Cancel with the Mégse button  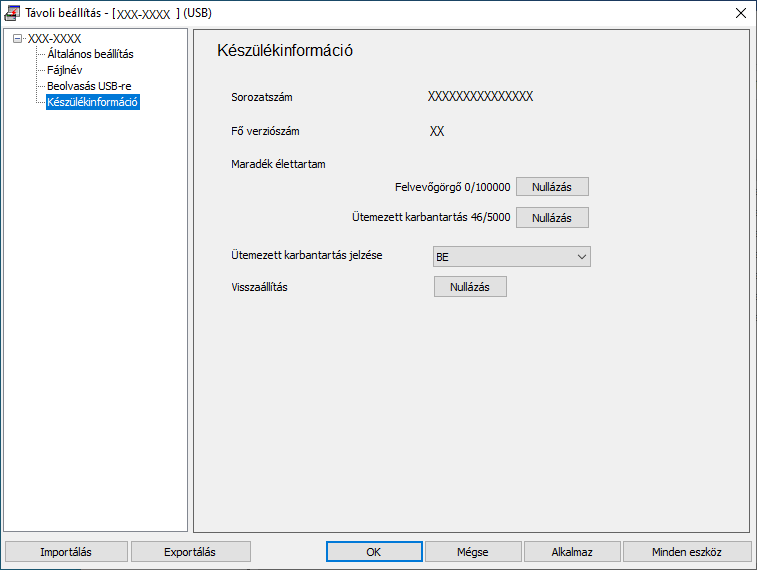(474, 552)
